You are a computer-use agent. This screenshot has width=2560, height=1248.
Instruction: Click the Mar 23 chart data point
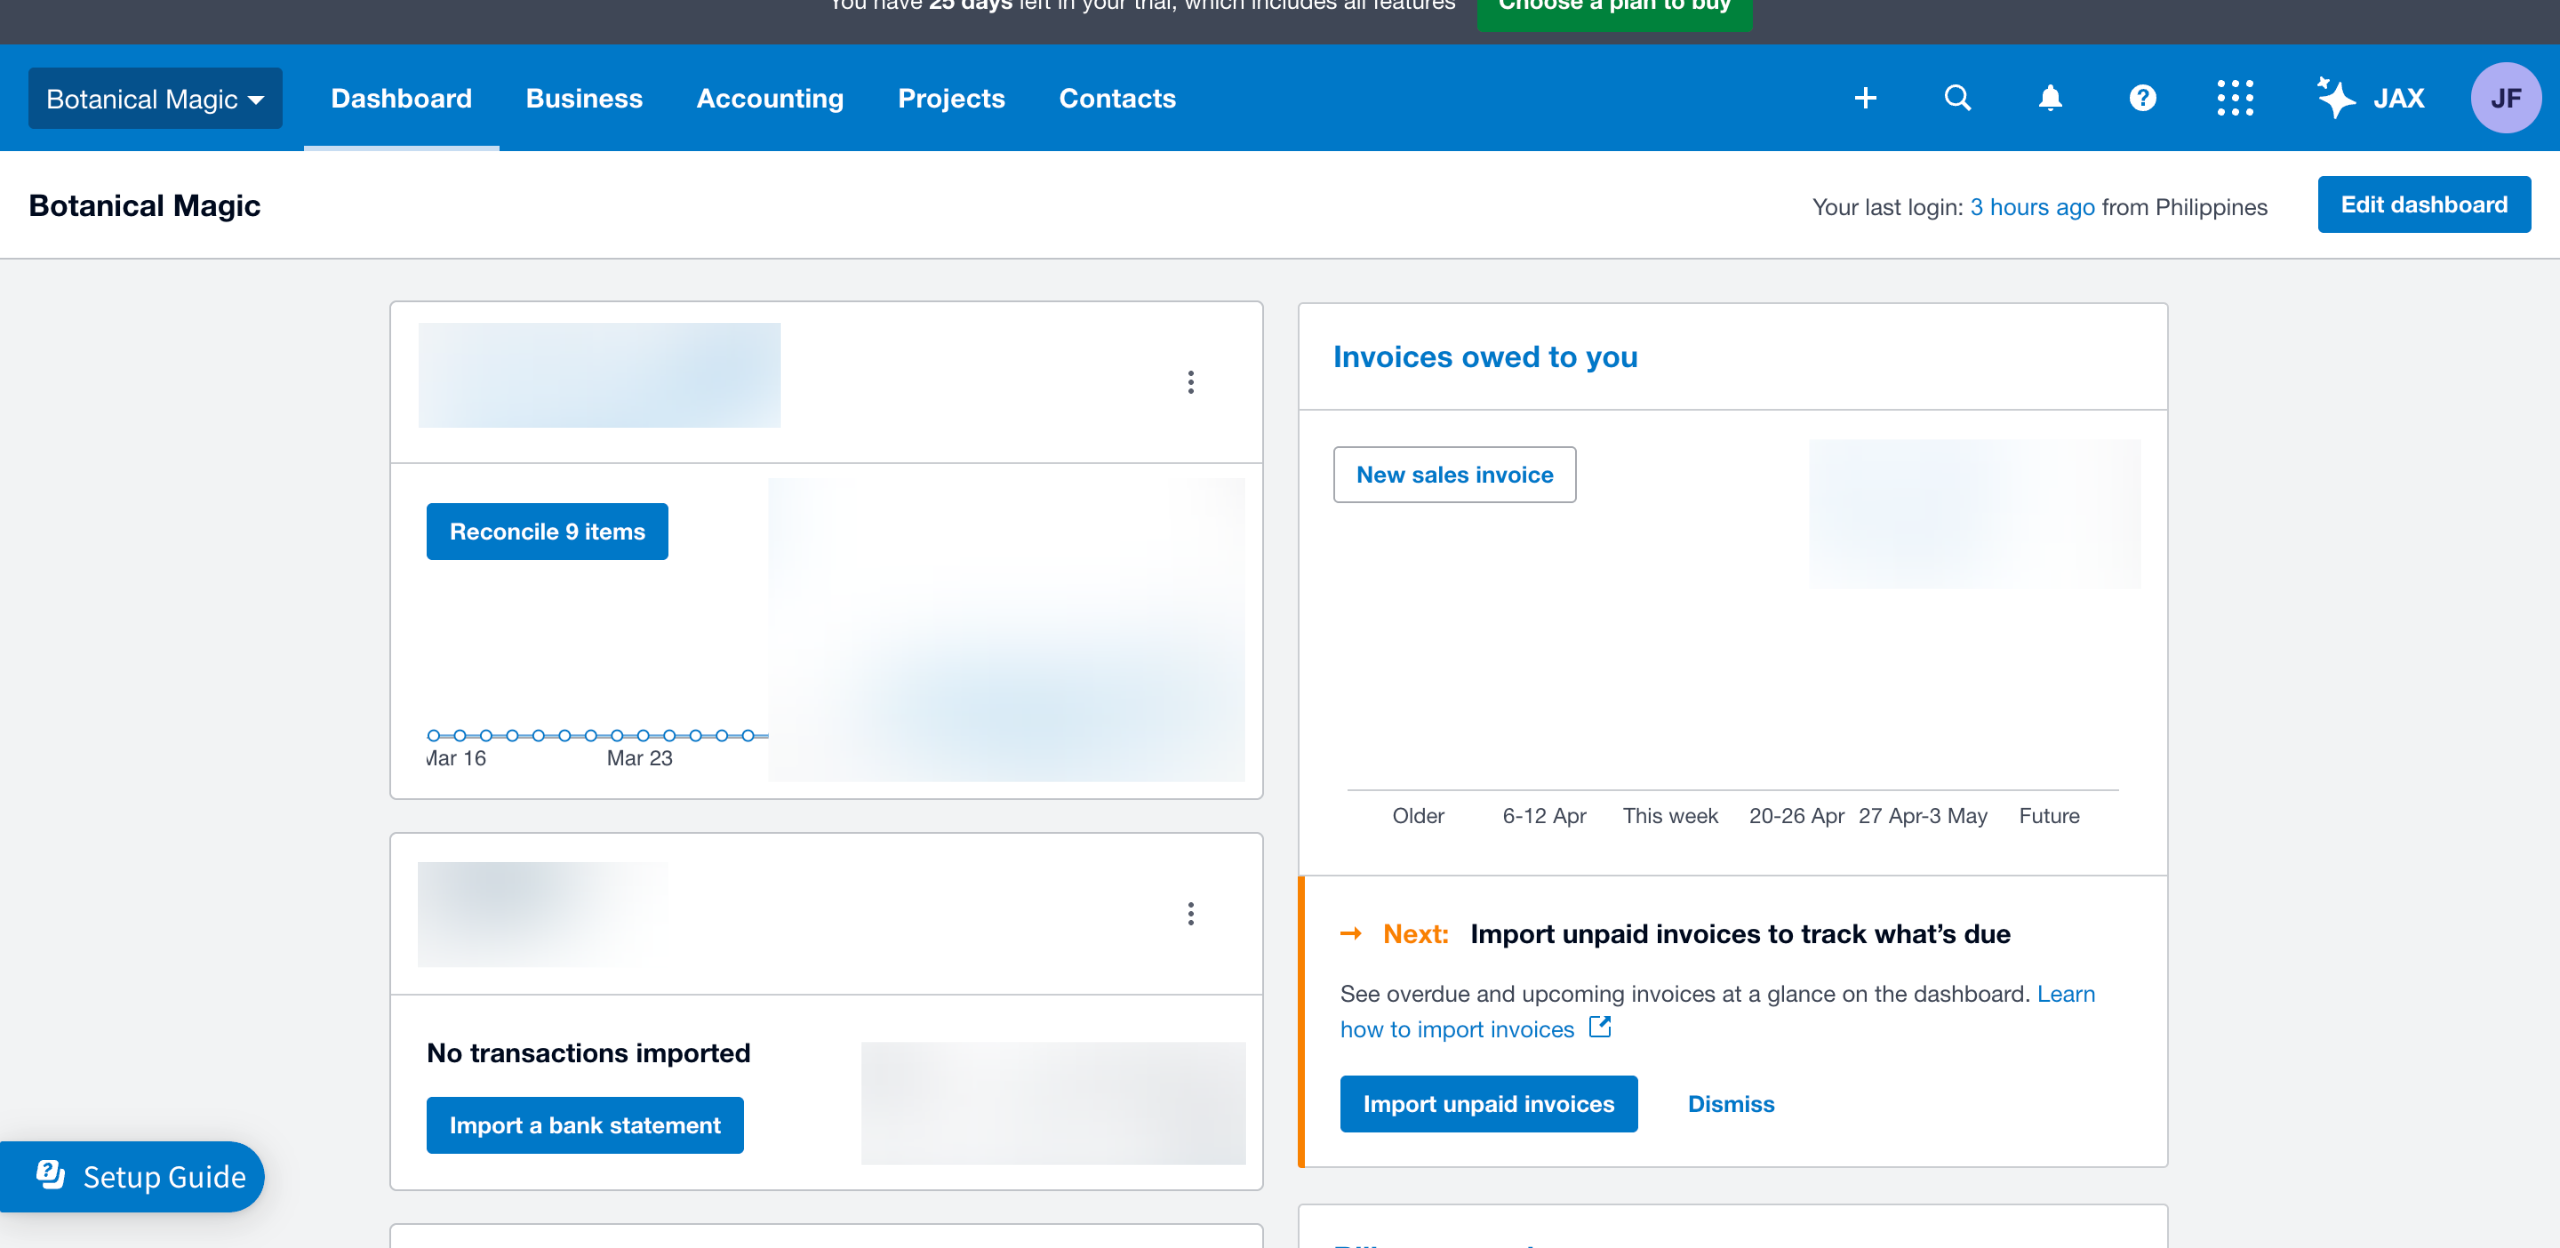[x=643, y=735]
